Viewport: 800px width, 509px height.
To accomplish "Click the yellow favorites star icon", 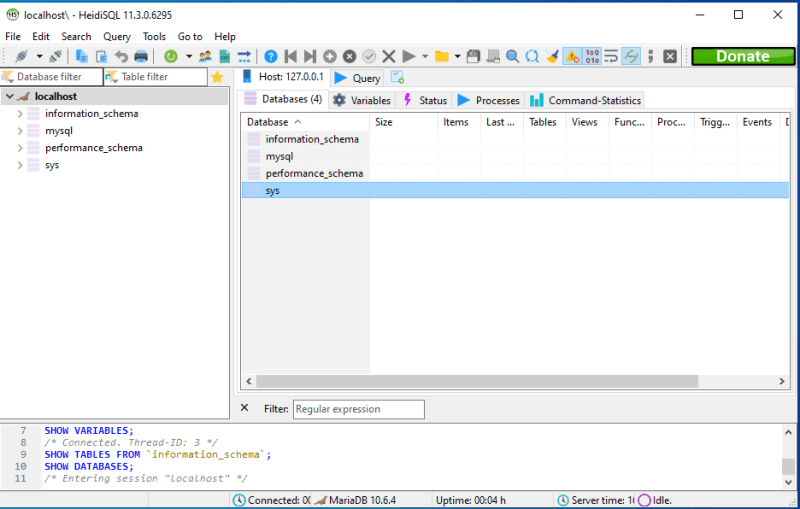I will pos(217,77).
